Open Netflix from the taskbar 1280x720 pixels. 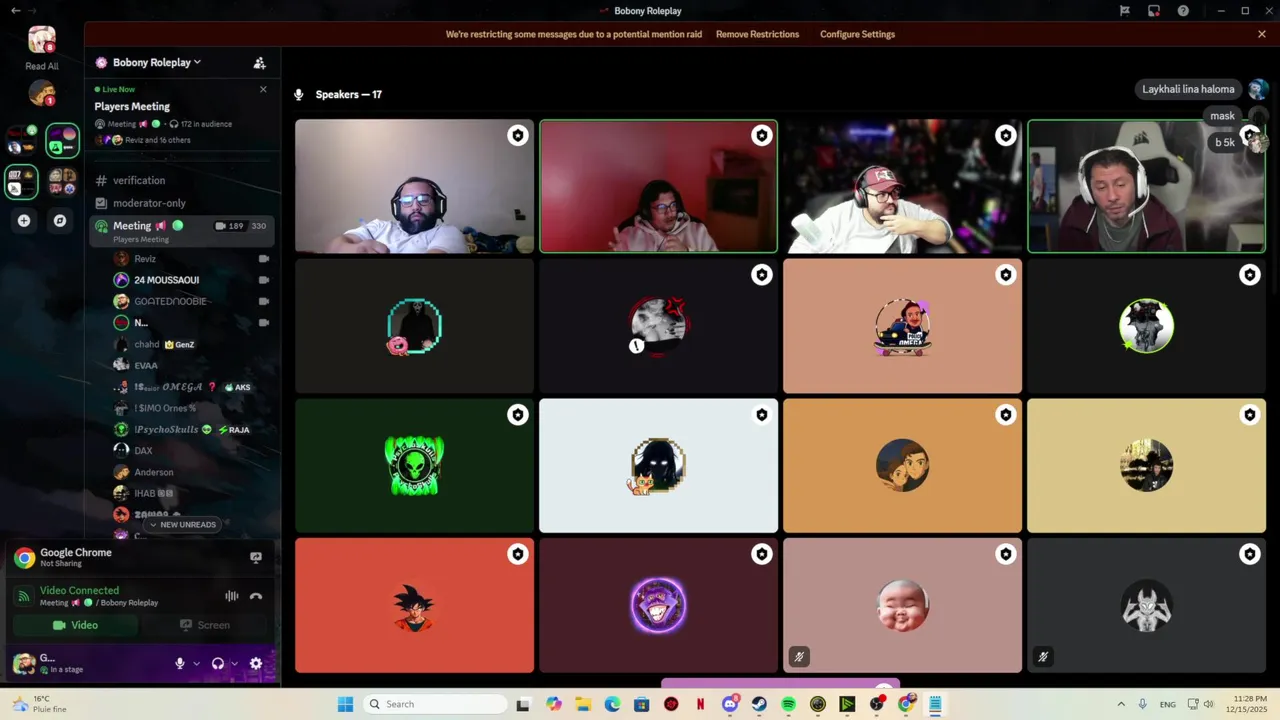tap(700, 704)
